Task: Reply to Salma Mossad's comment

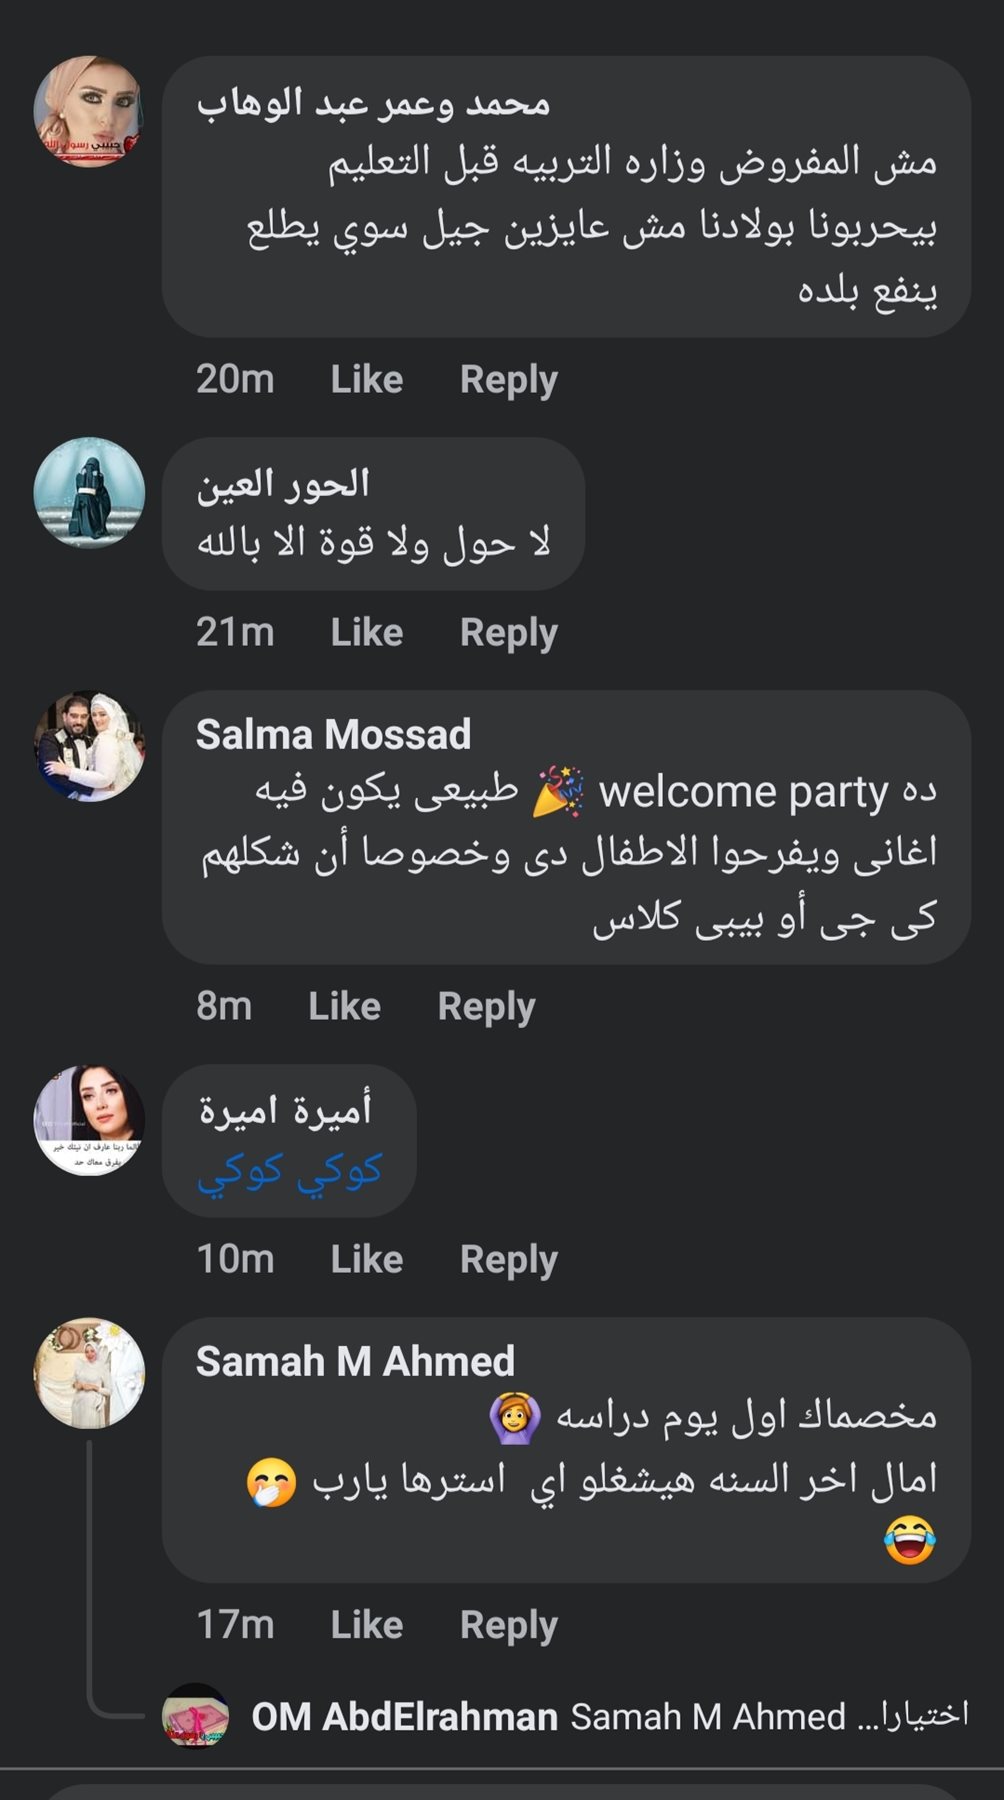Action: pyautogui.click(x=486, y=1007)
